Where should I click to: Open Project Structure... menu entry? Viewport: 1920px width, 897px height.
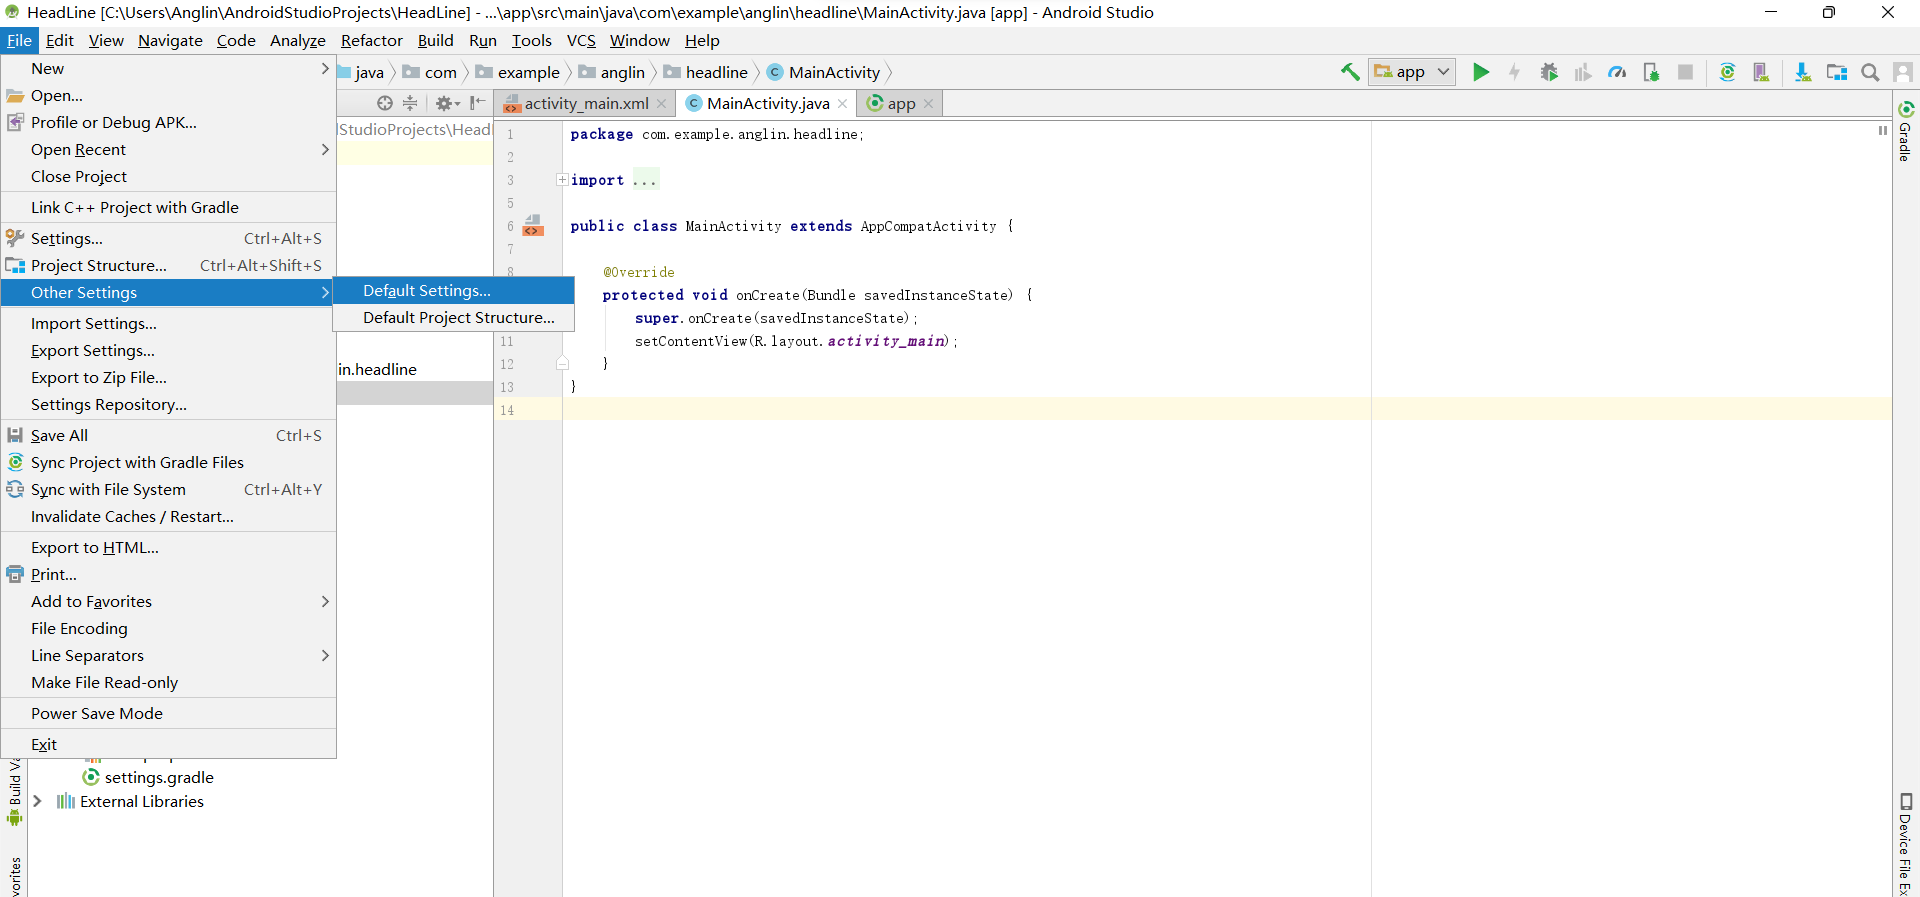click(x=168, y=265)
